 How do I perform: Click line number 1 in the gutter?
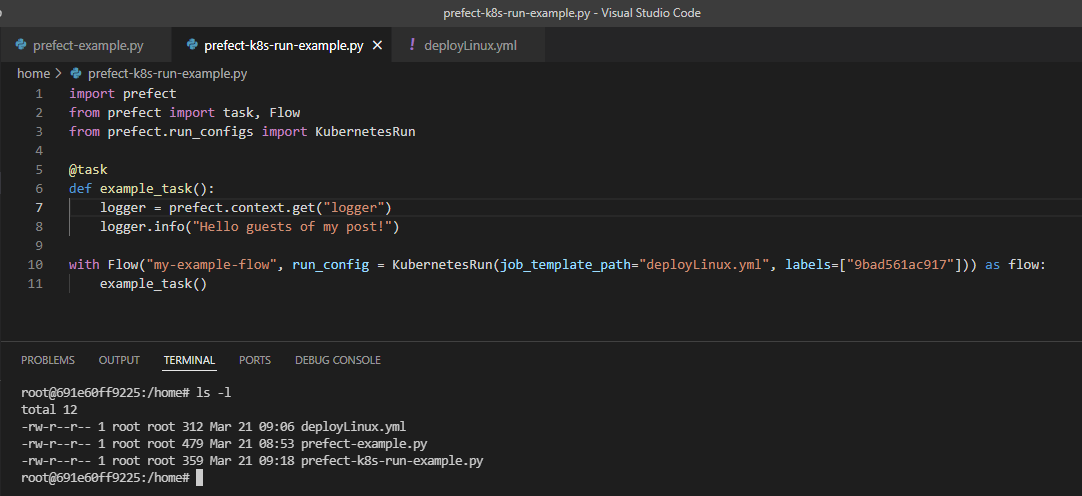pyautogui.click(x=39, y=93)
